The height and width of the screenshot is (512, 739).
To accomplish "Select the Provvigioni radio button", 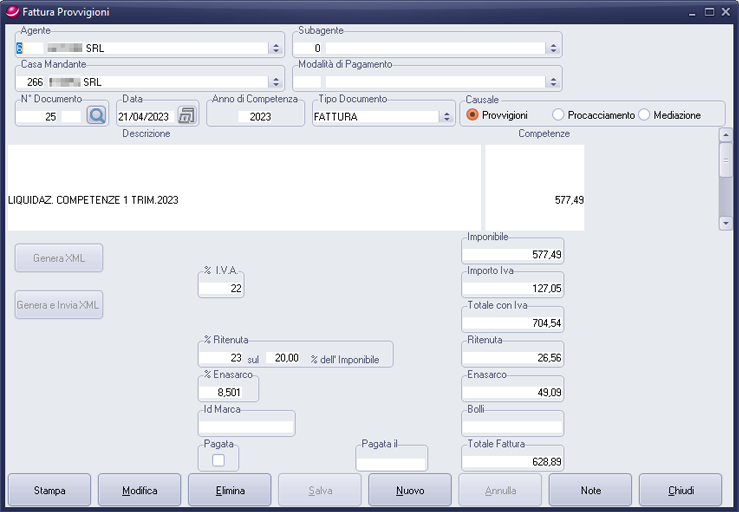I will click(473, 115).
